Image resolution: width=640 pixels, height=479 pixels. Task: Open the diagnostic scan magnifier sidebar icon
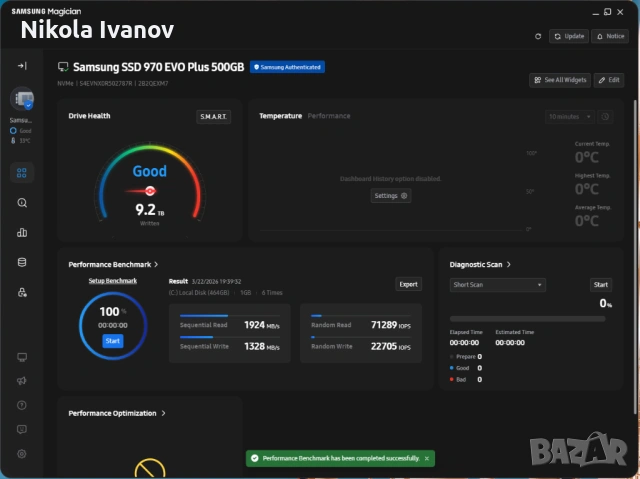22,203
